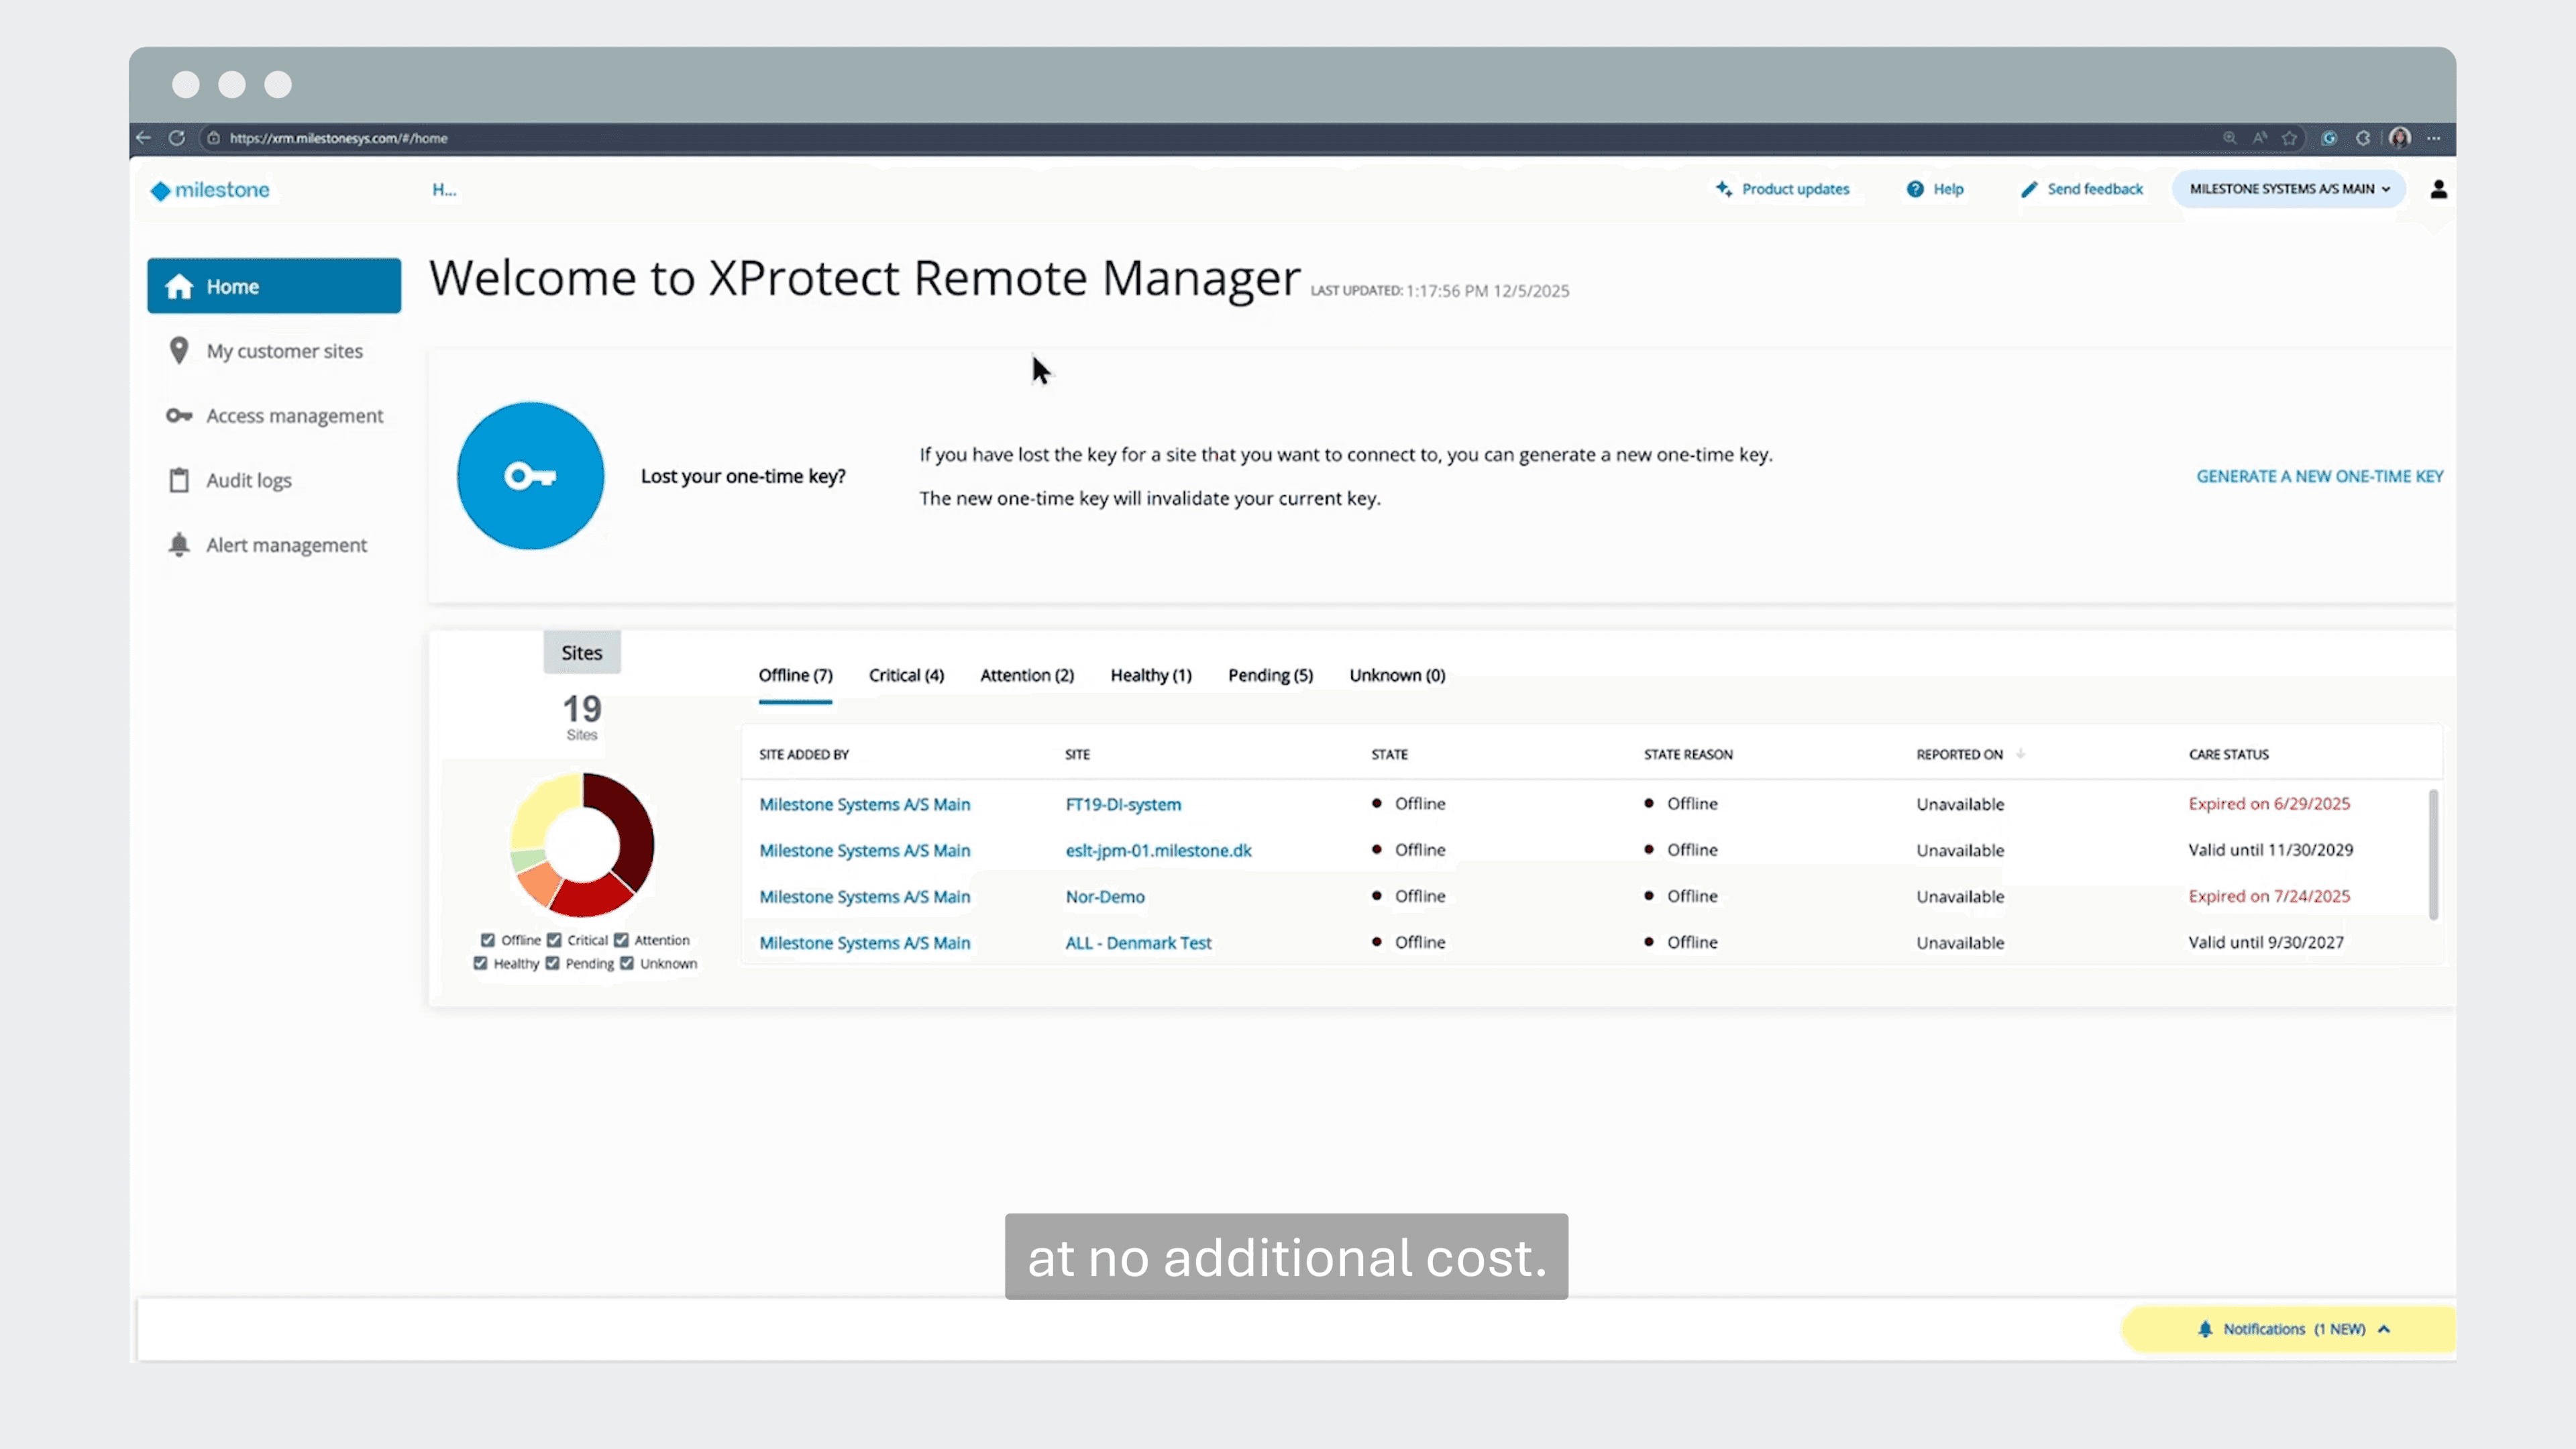Toggle the Critical chart checkbox
This screenshot has height=1449, width=2576.
point(554,940)
